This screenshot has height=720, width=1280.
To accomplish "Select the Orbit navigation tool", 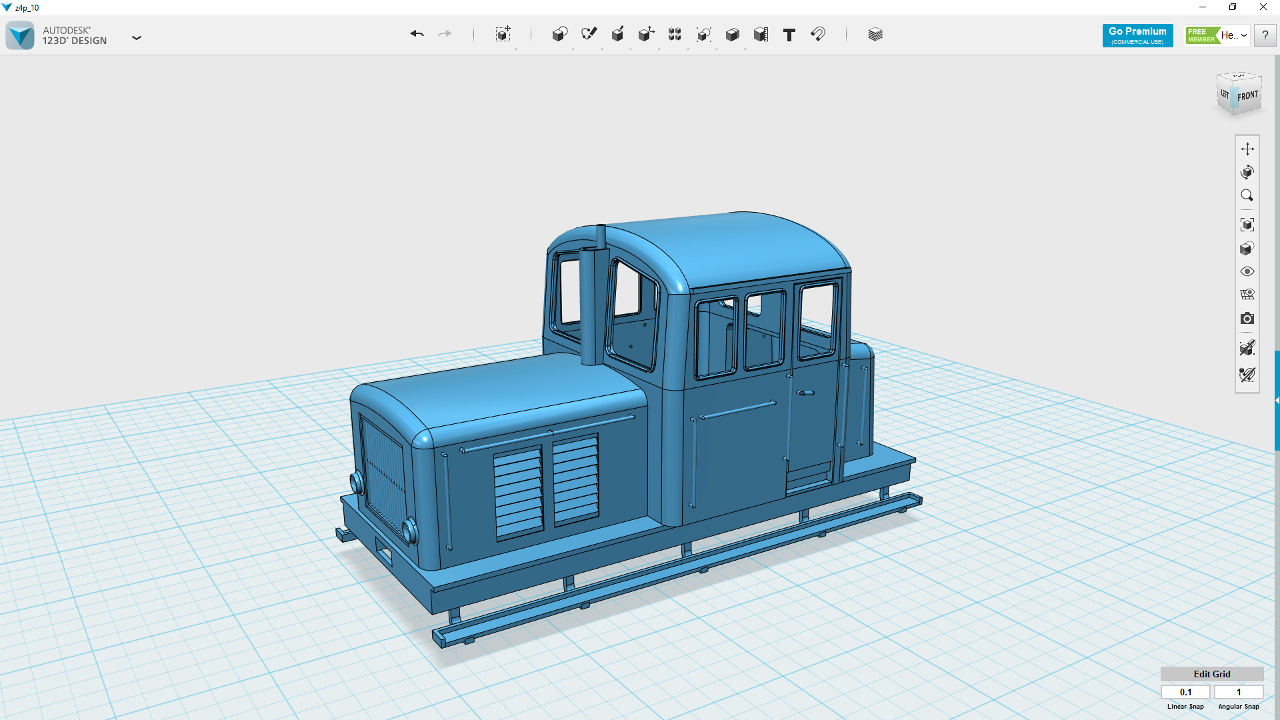I will point(1247,172).
